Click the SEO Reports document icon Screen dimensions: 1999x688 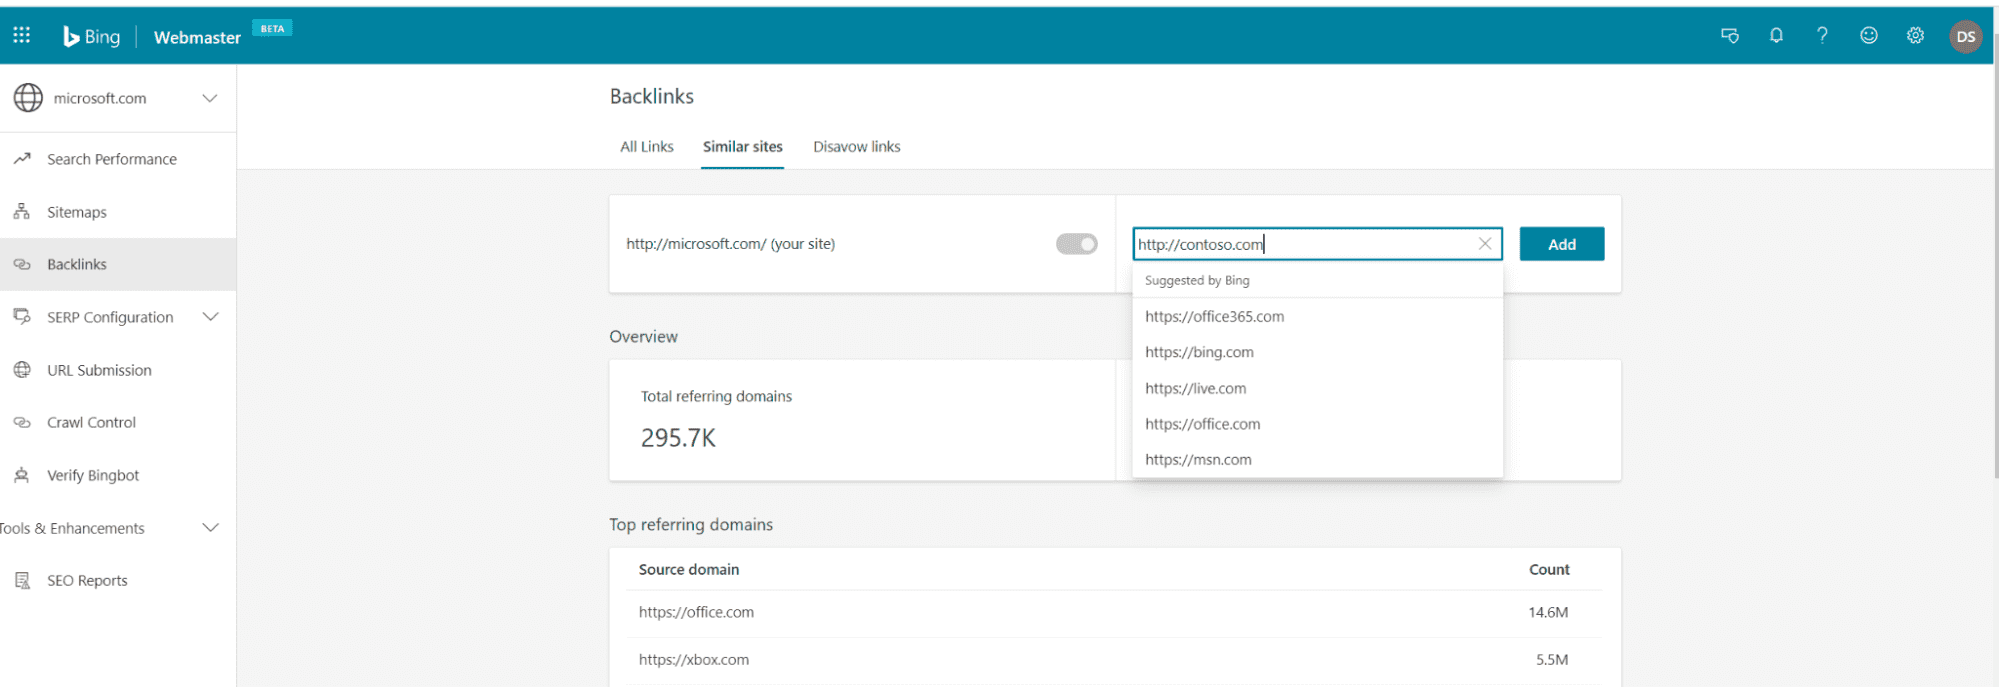coord(22,580)
